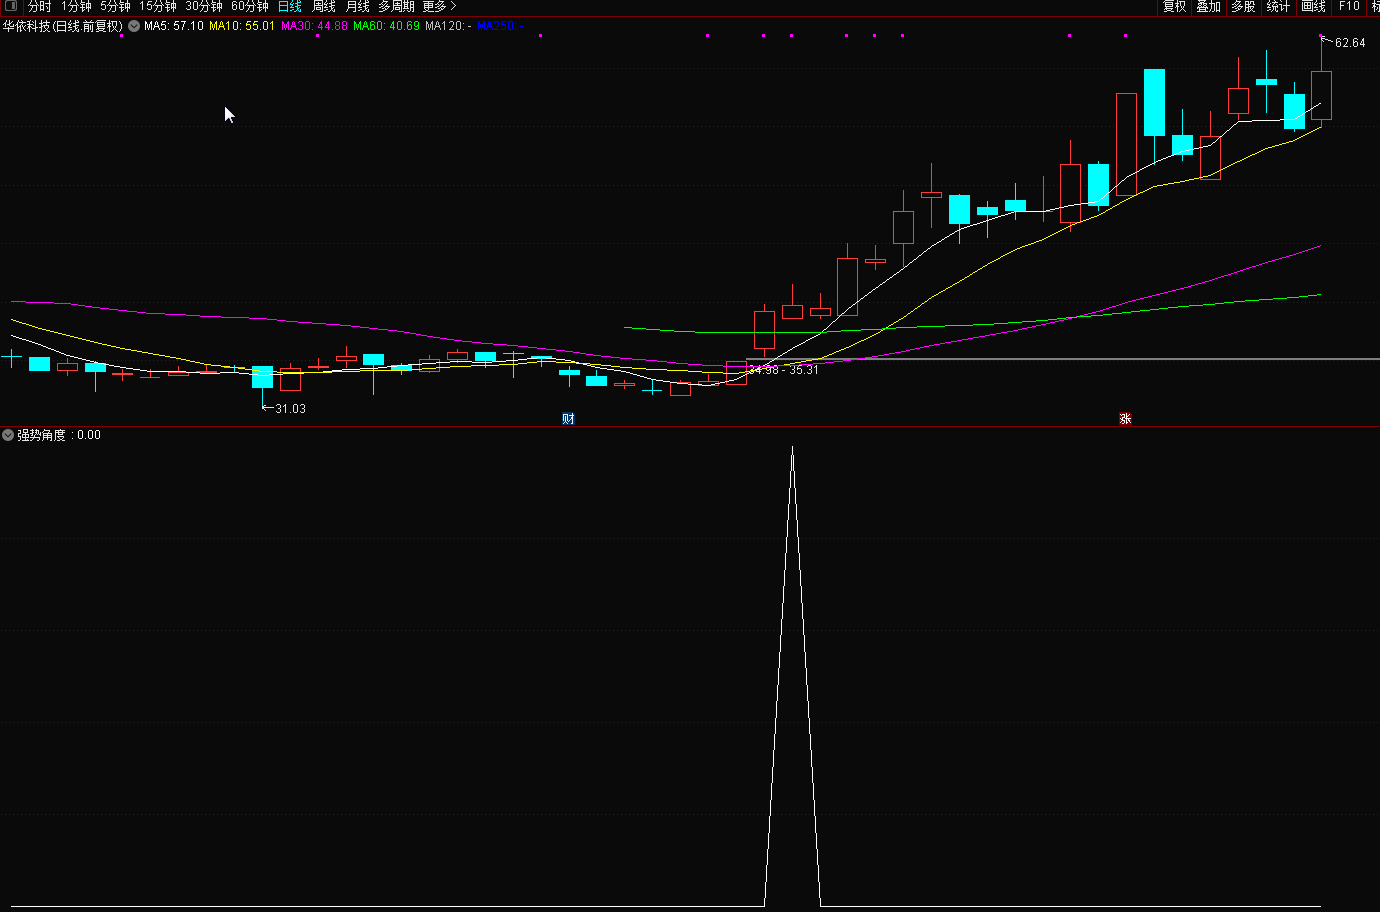Click the green MA60: 40.69 label
Image resolution: width=1380 pixels, height=912 pixels.
click(x=386, y=26)
